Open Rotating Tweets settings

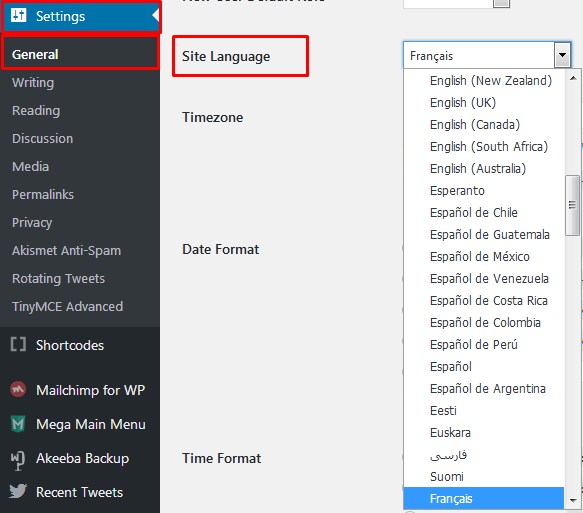[58, 278]
